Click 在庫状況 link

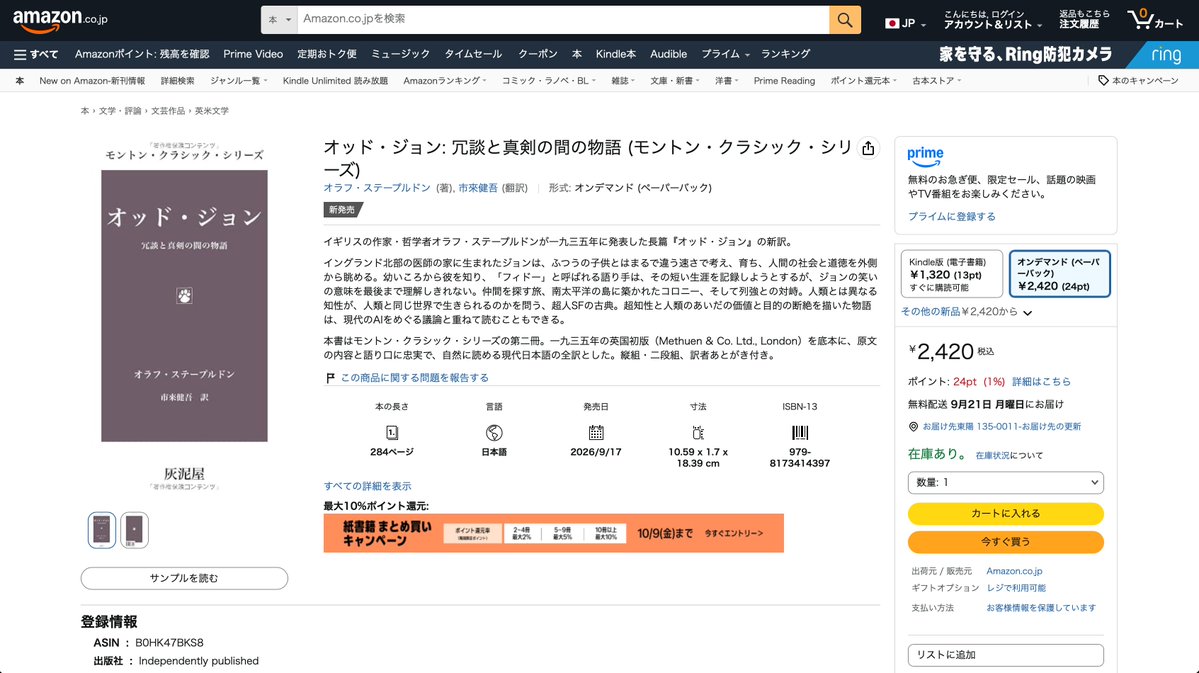coord(993,456)
